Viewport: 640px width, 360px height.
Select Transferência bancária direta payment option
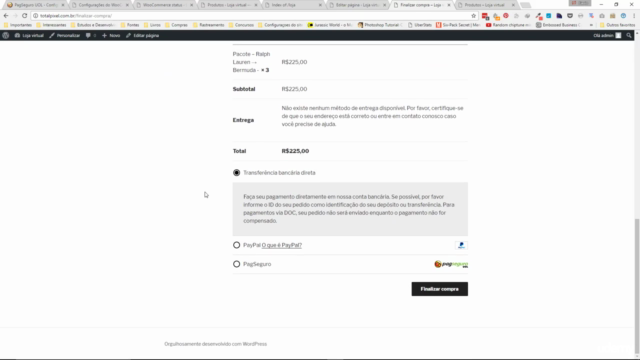(x=237, y=173)
